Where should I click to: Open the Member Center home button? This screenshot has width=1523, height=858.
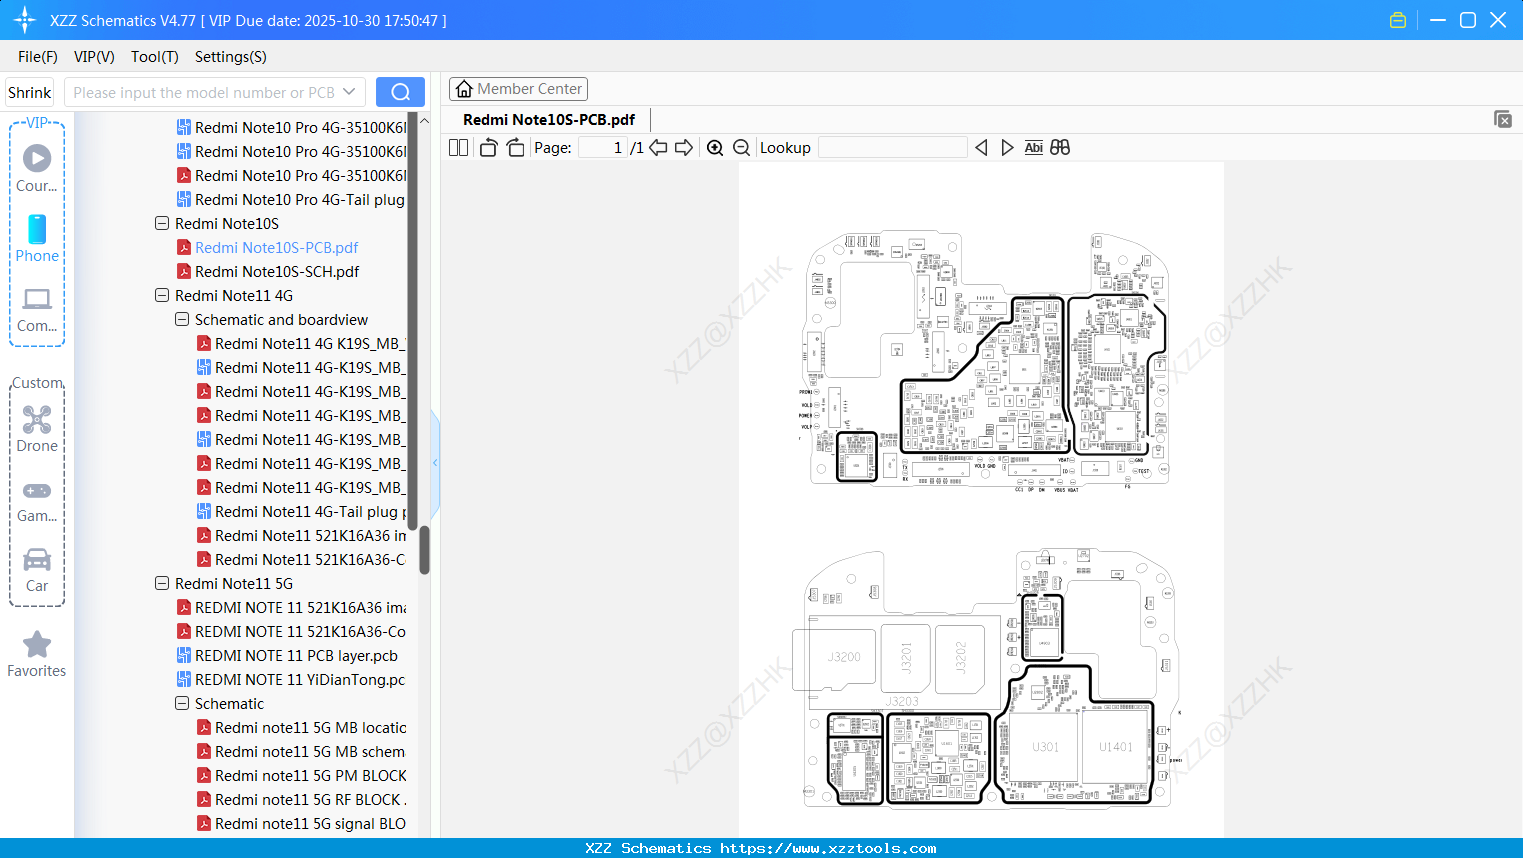pos(518,89)
